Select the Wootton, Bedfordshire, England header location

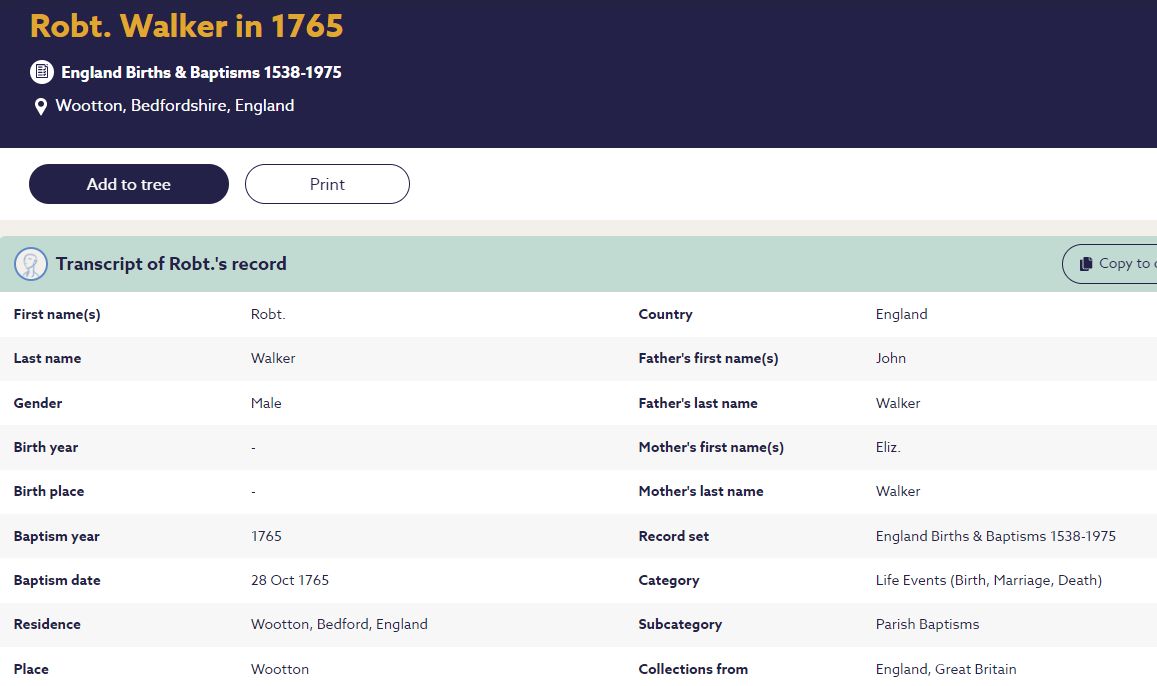click(175, 106)
